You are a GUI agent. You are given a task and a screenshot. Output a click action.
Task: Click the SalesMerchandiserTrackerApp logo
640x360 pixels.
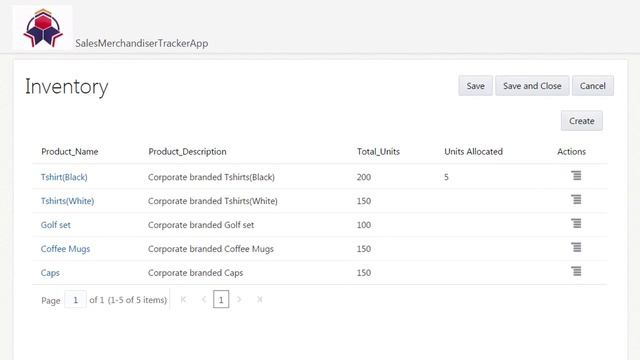[x=43, y=28]
